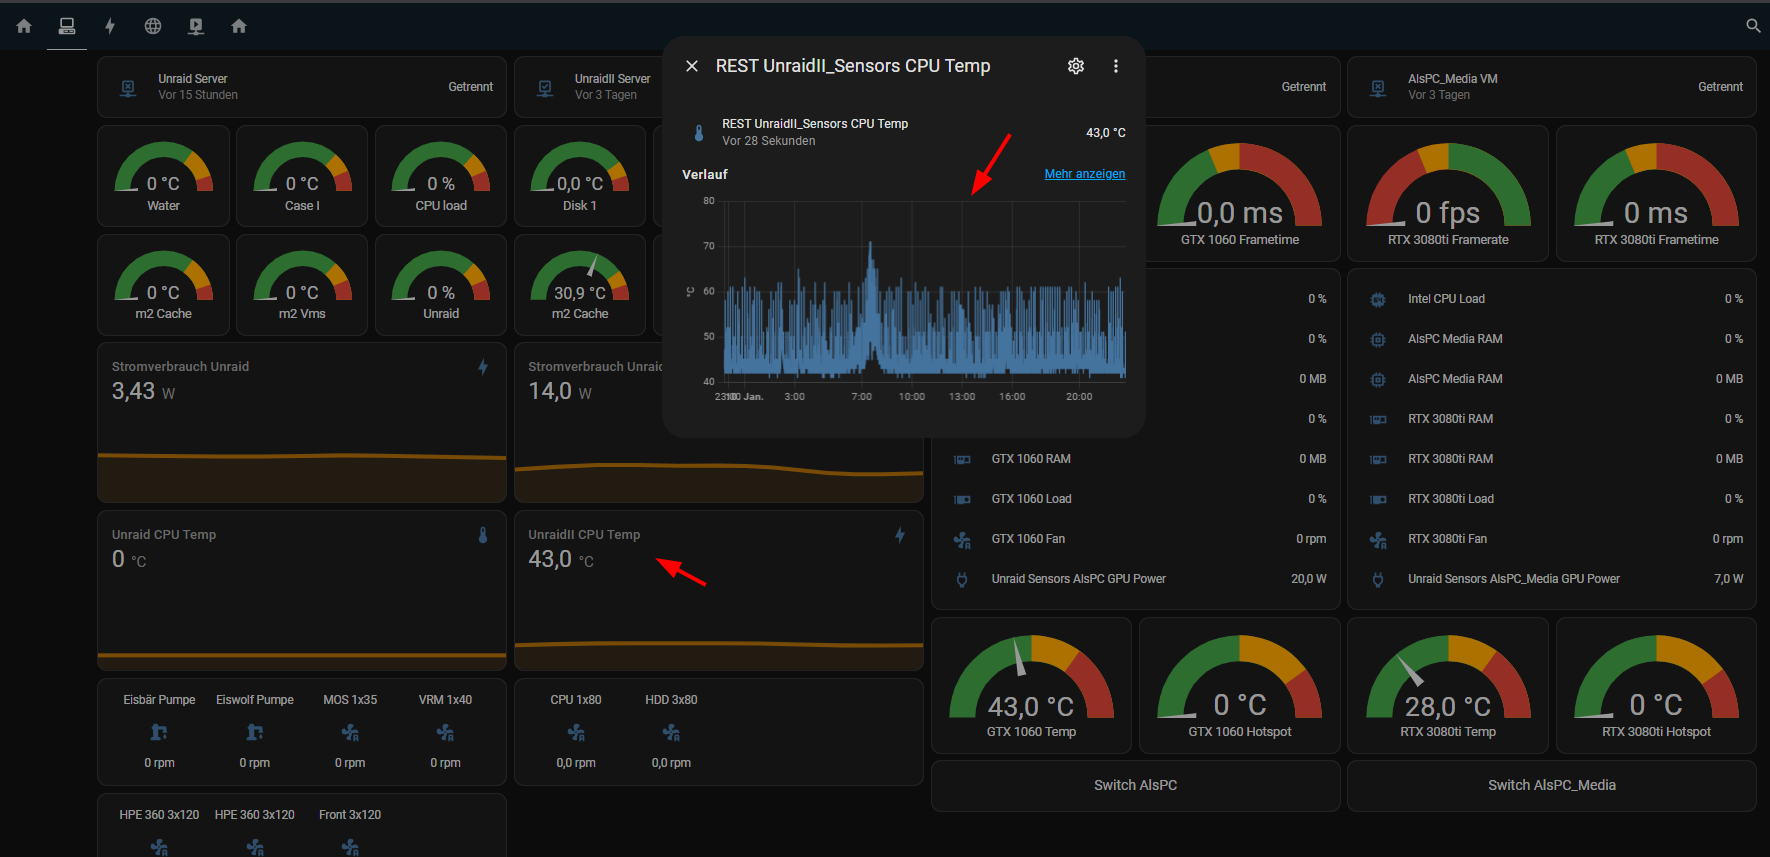Open the Unraid percentage gauge
The image size is (1770, 857).
[441, 285]
